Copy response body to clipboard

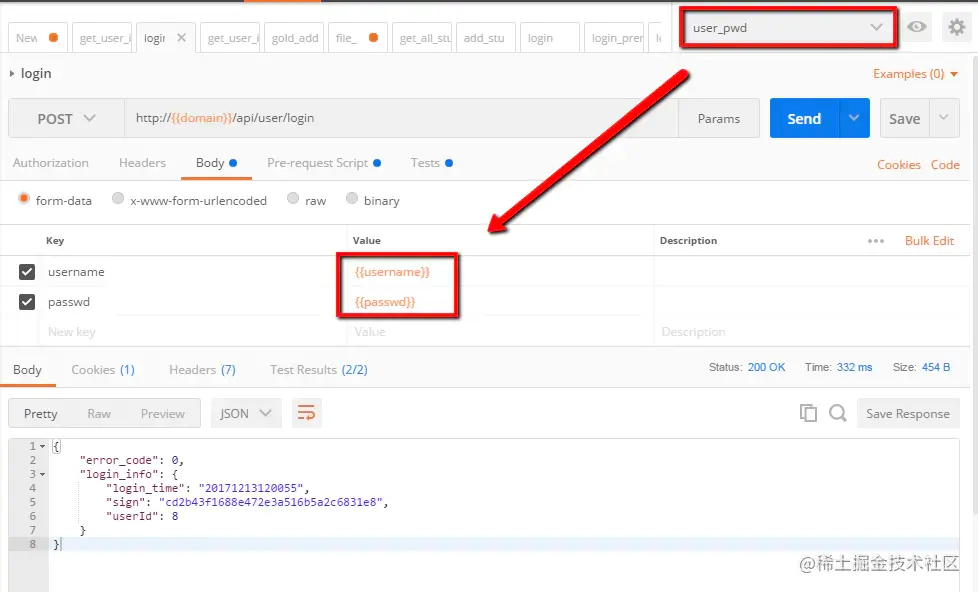808,413
